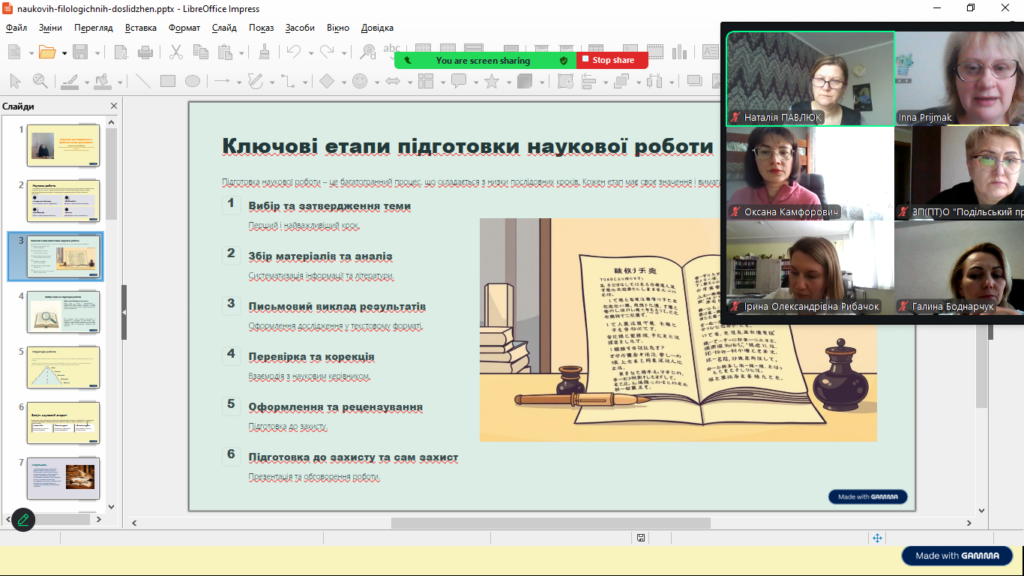Screen dimensions: 1024x576
Task: Open the Stars and Banners shapes dropdown
Action: (507, 82)
